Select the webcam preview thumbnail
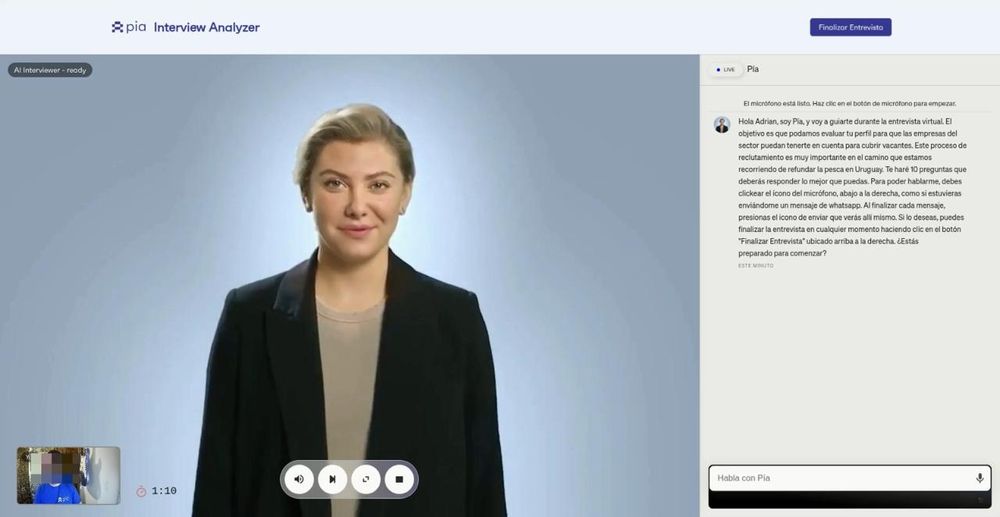Image resolution: width=1000 pixels, height=517 pixels. pyautogui.click(x=68, y=475)
